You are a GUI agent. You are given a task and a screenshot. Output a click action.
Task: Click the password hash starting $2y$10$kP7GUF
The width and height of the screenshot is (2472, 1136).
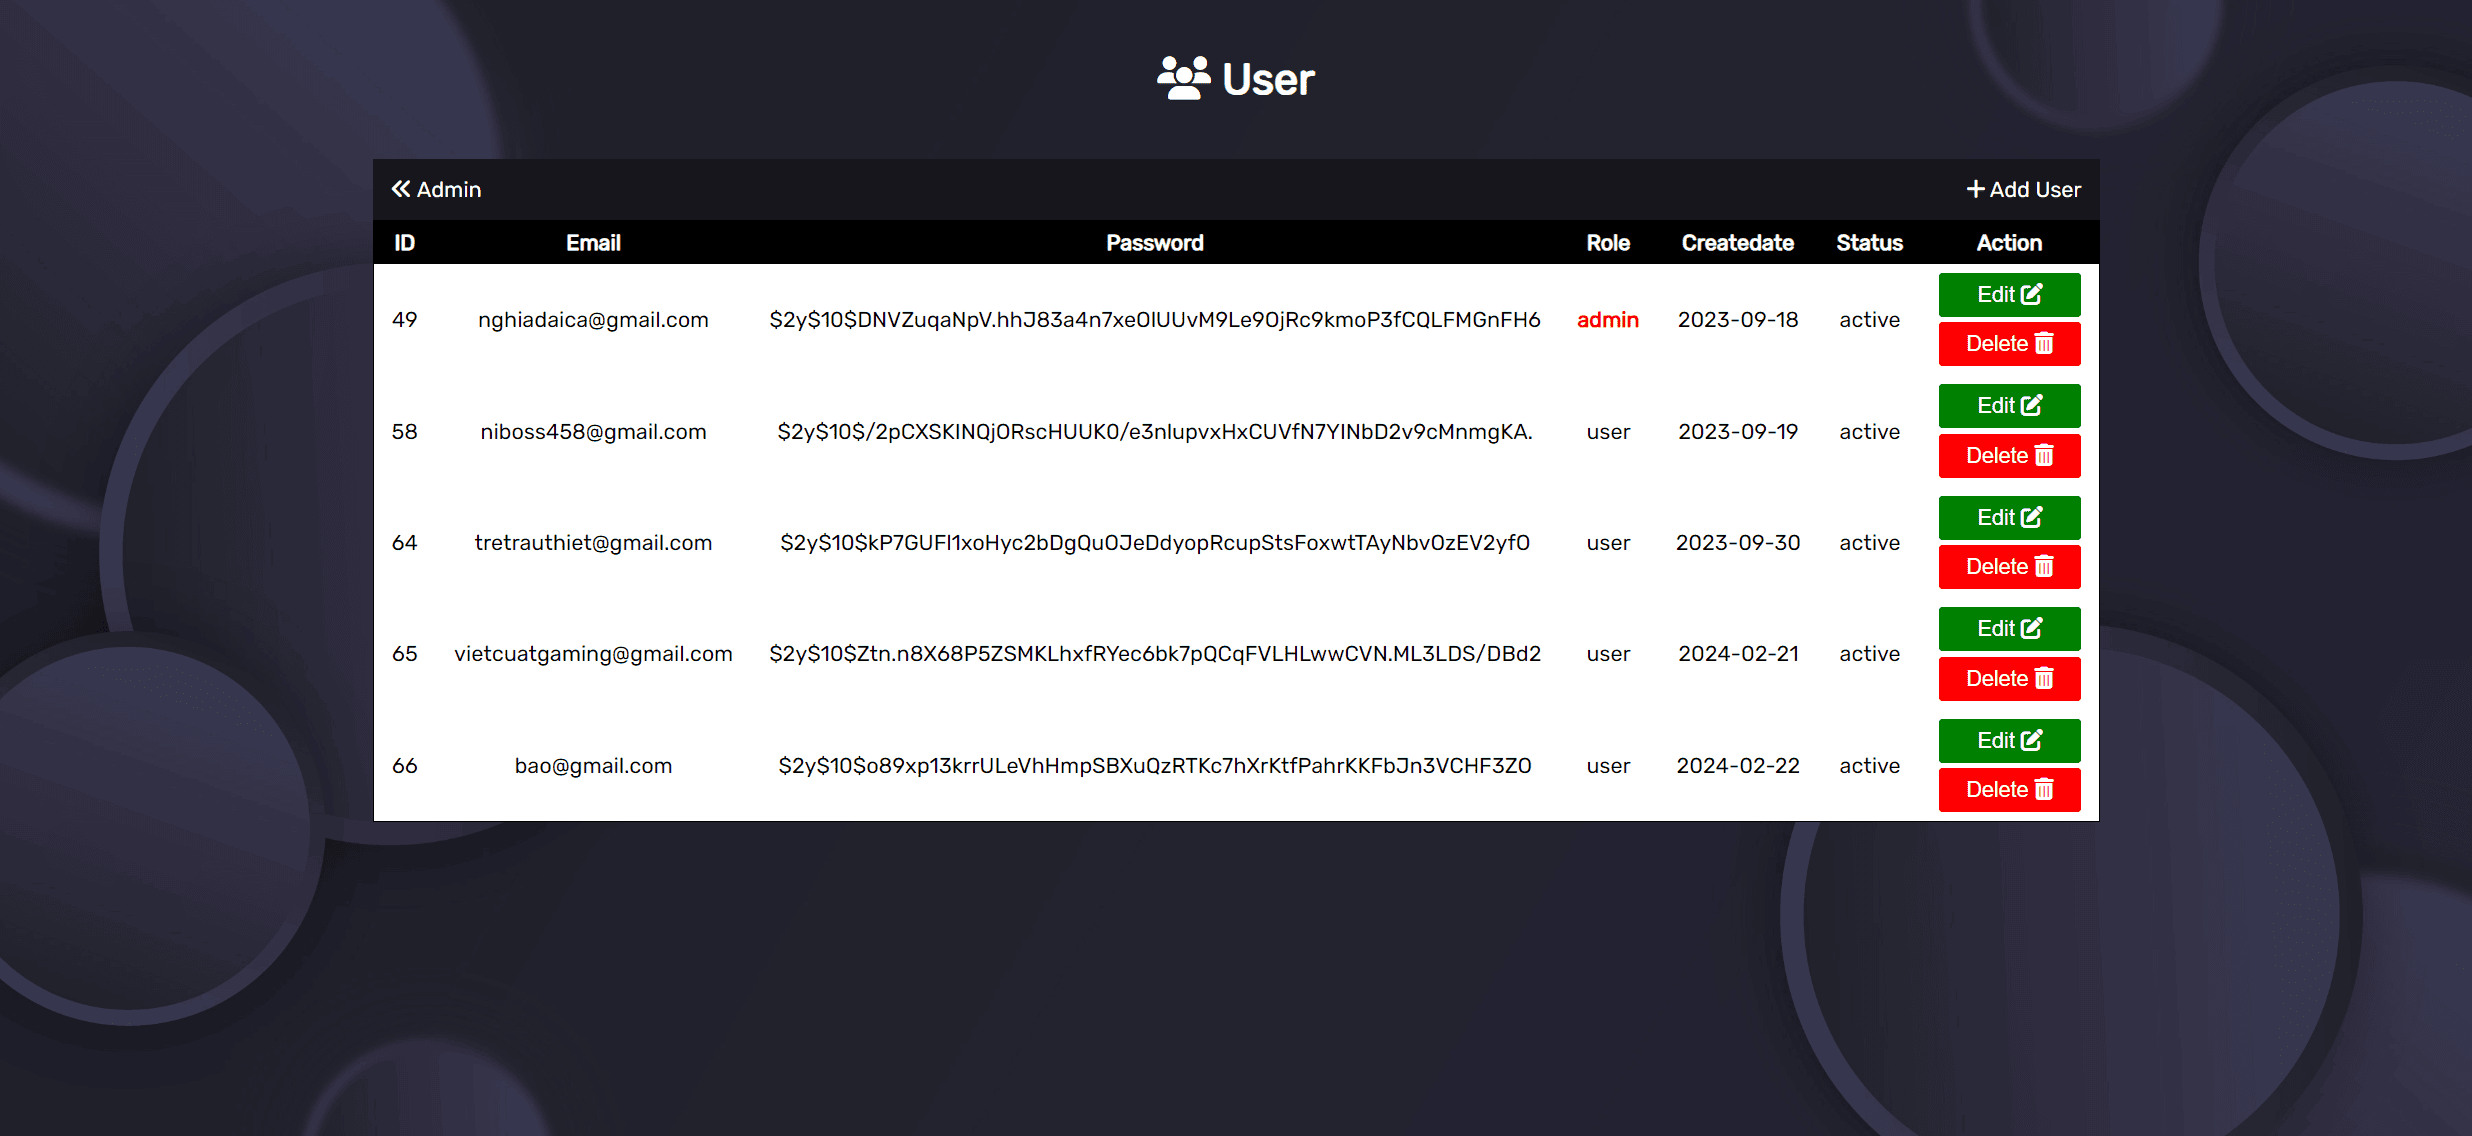click(x=1154, y=543)
